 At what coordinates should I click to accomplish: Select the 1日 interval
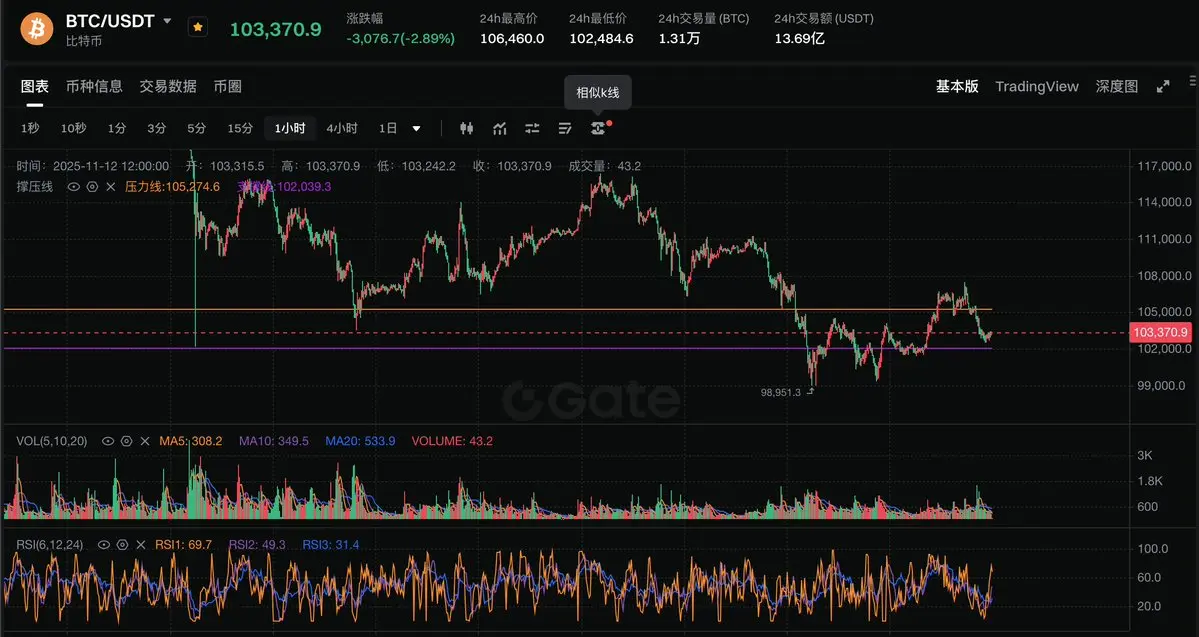(x=388, y=128)
